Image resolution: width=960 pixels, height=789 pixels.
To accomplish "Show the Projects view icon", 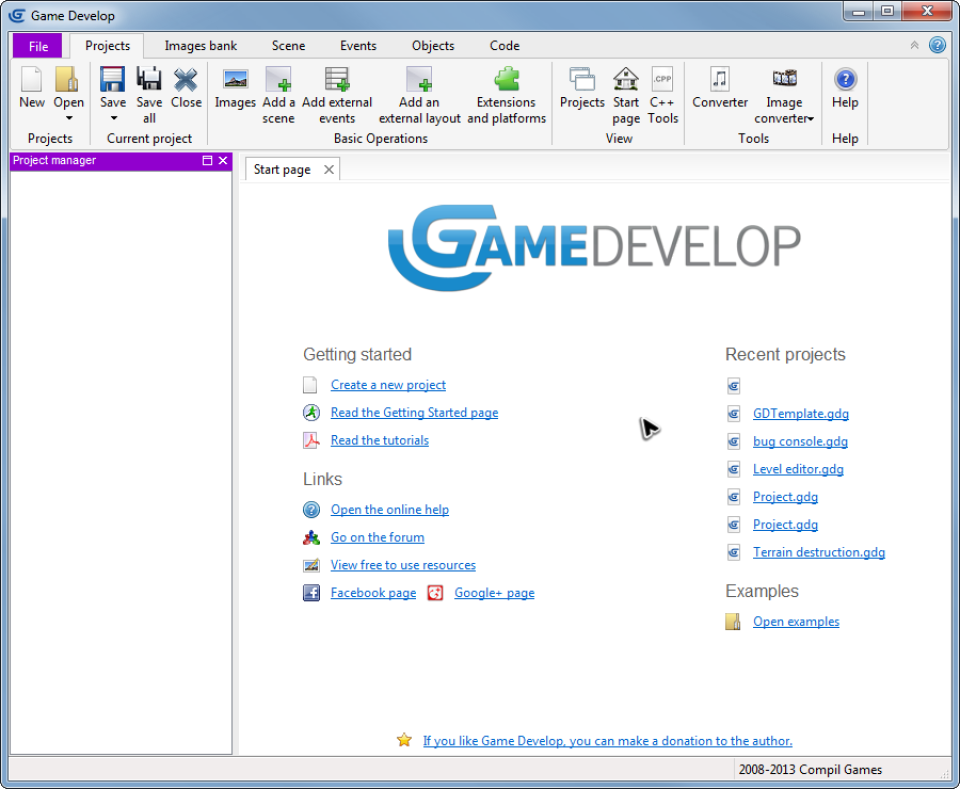I will coord(581,90).
